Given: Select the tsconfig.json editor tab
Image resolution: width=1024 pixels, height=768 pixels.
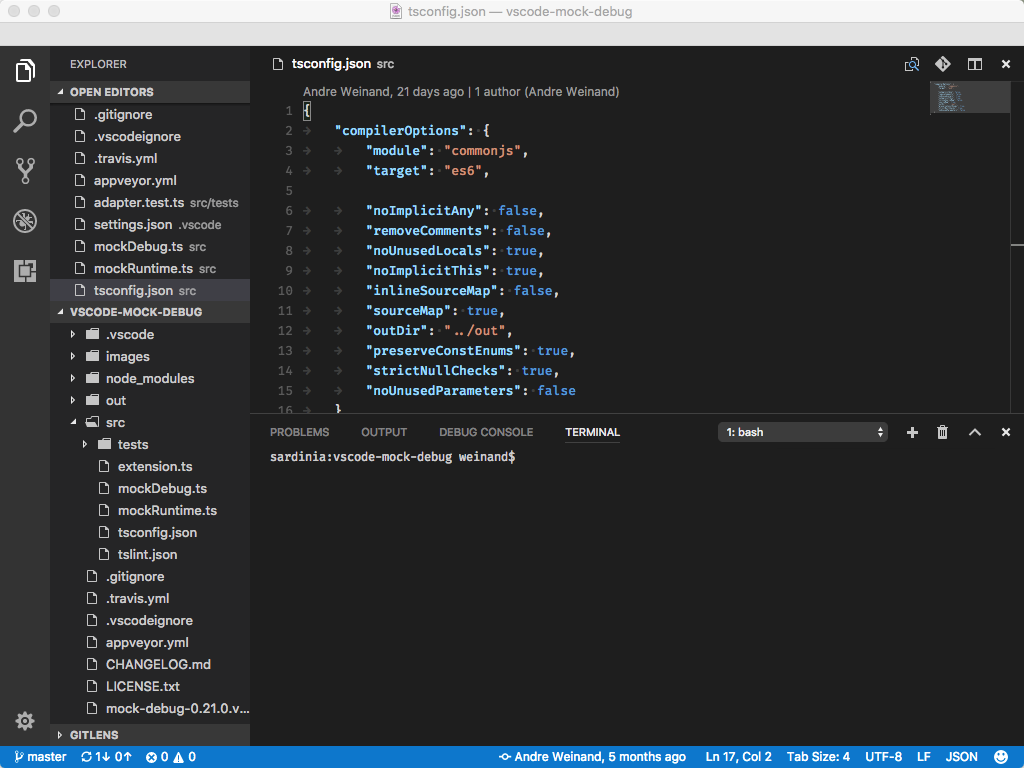Looking at the screenshot, I should (333, 64).
